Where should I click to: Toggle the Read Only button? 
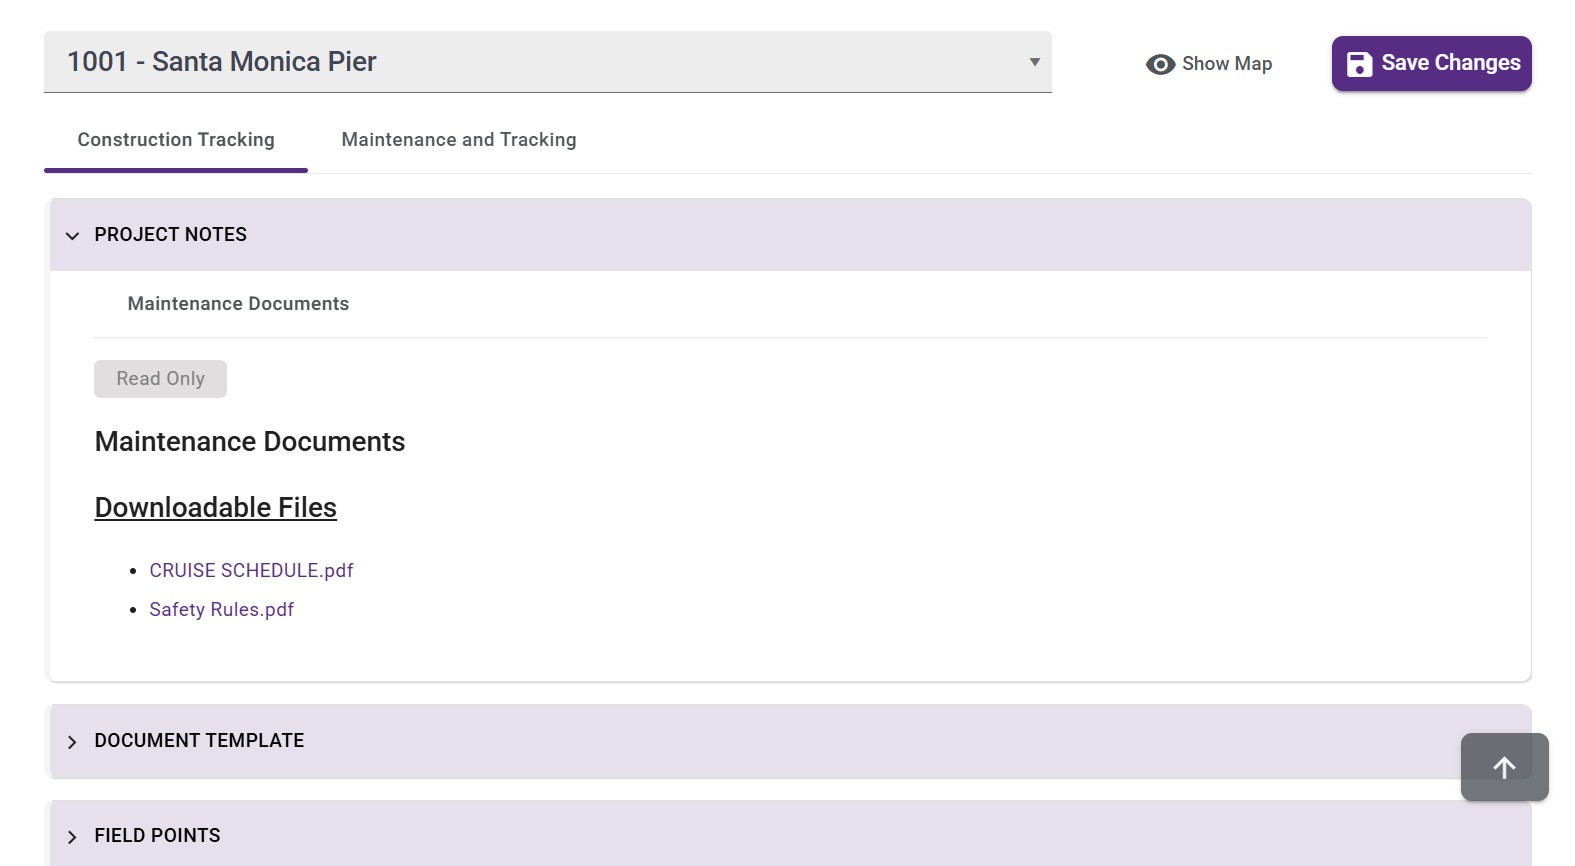point(160,379)
